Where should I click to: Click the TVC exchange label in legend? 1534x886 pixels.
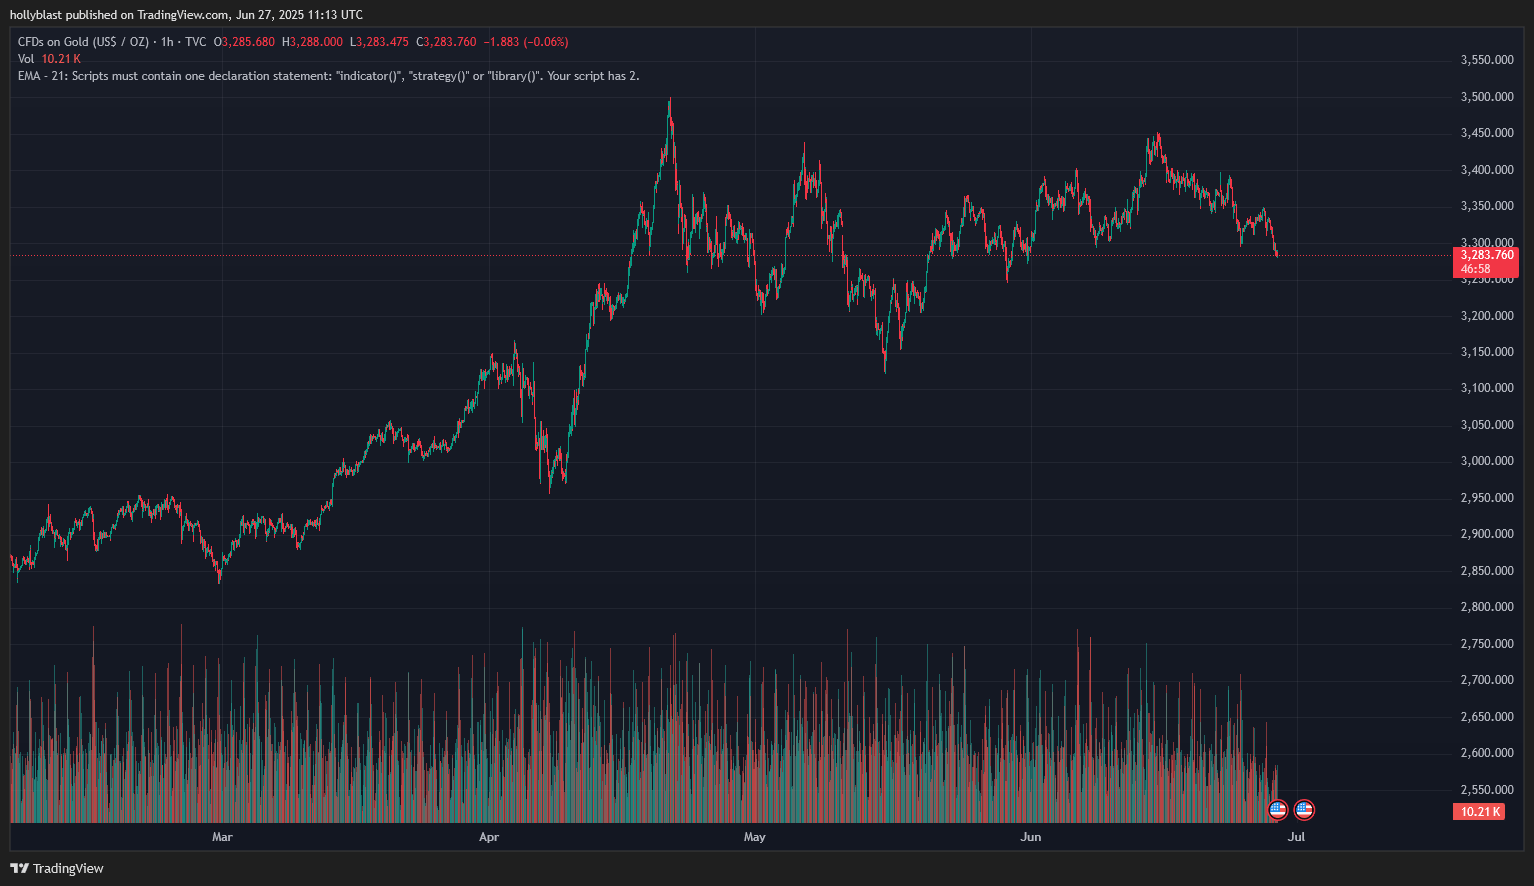click(195, 42)
